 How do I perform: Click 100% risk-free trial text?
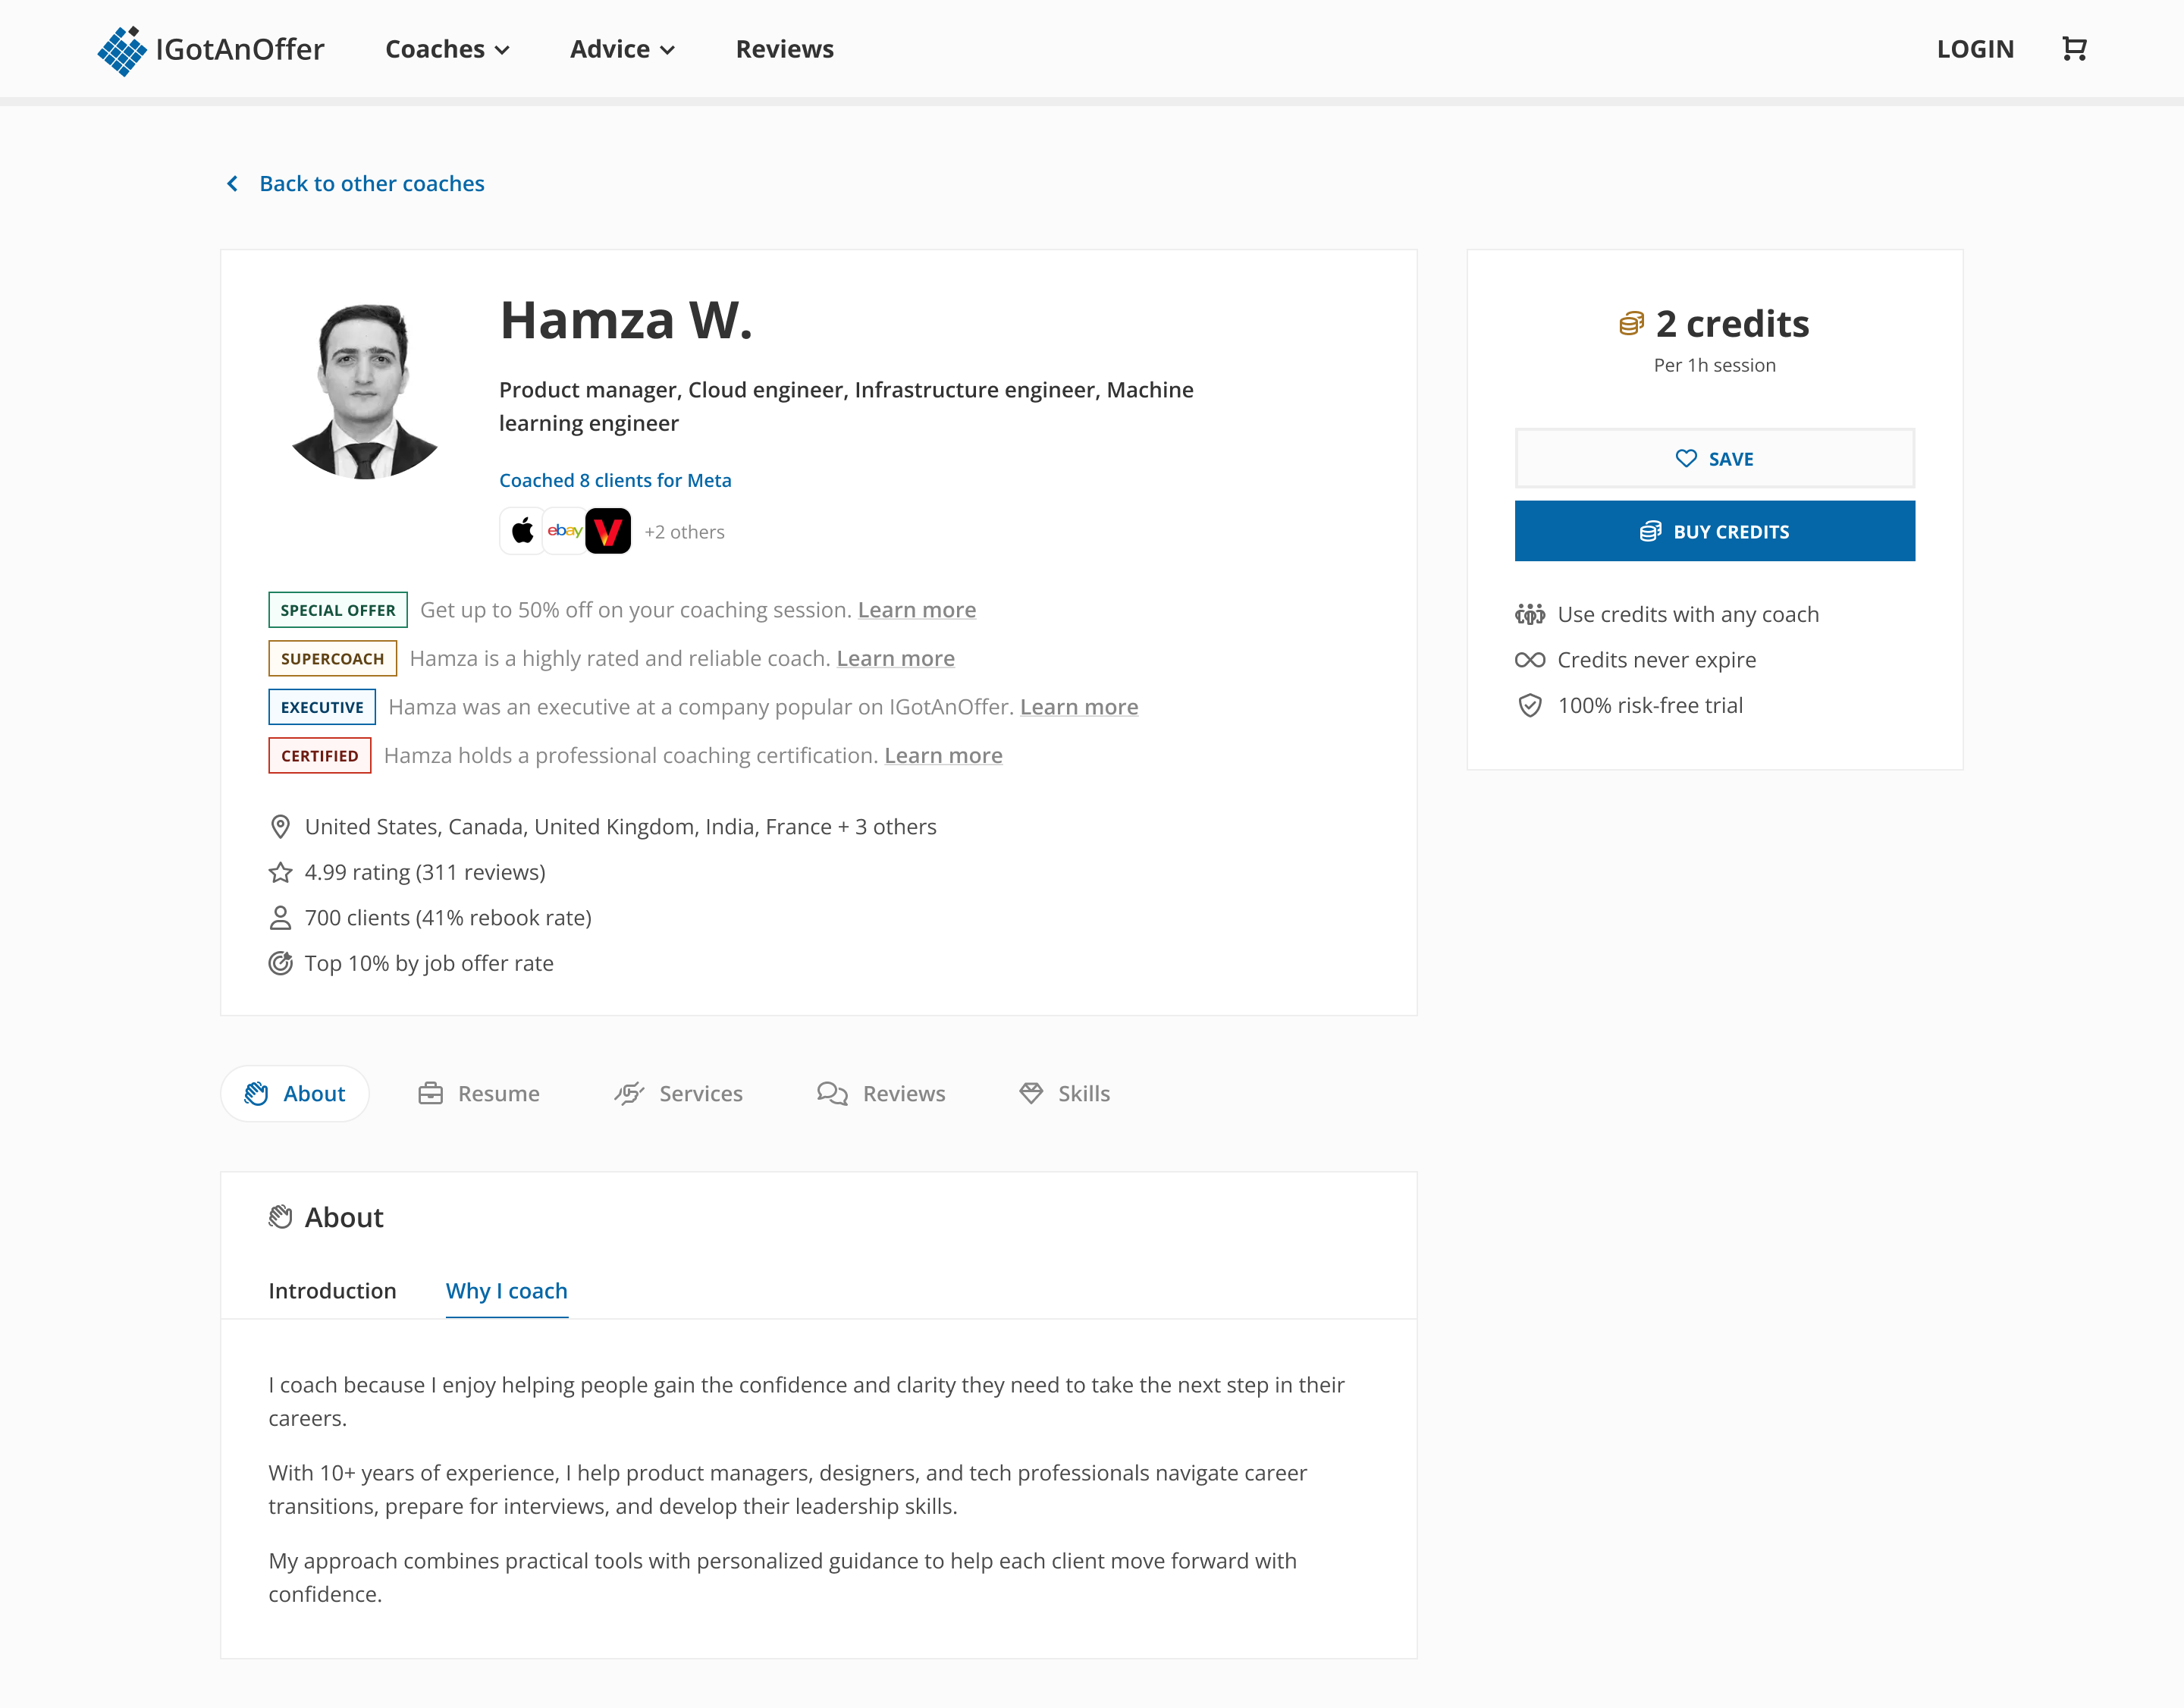[1650, 705]
